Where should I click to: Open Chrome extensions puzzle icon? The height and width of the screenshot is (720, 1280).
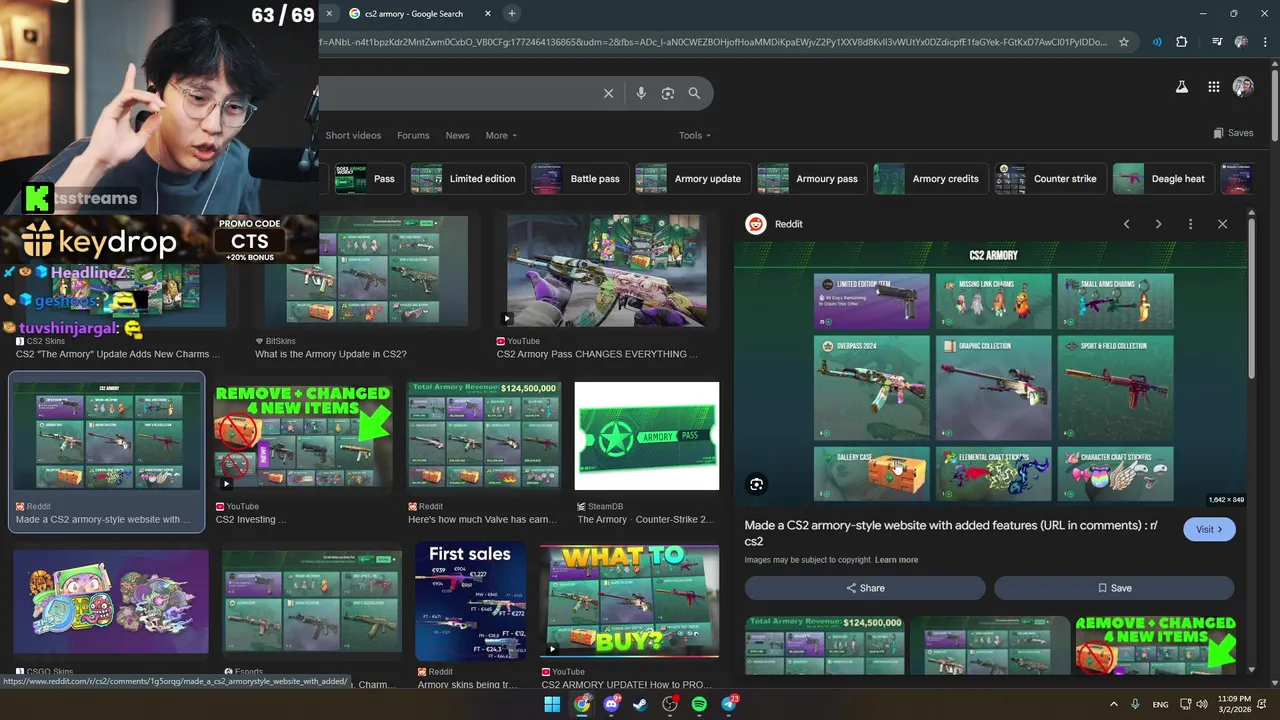(1182, 42)
